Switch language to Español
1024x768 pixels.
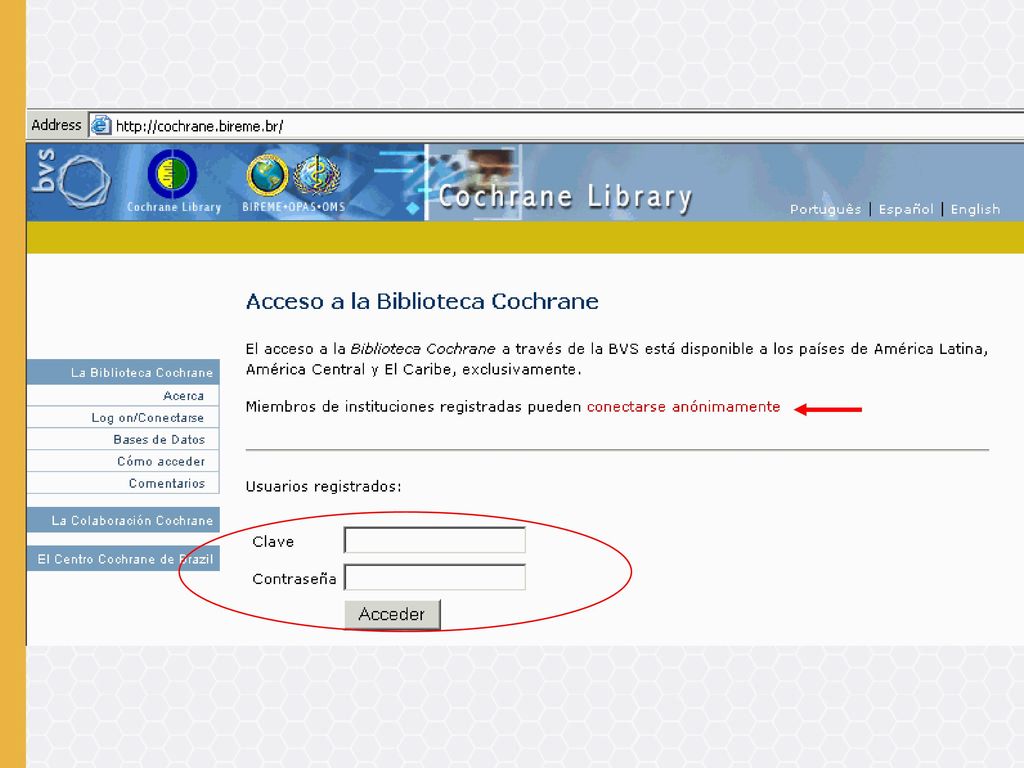point(906,209)
